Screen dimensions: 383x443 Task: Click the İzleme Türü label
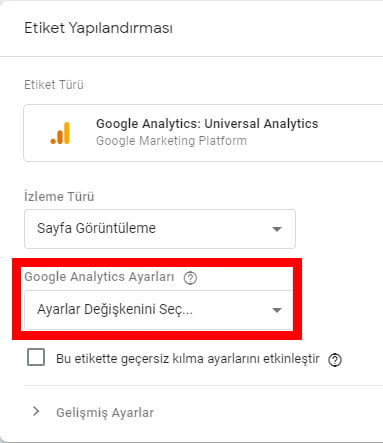[x=59, y=196]
